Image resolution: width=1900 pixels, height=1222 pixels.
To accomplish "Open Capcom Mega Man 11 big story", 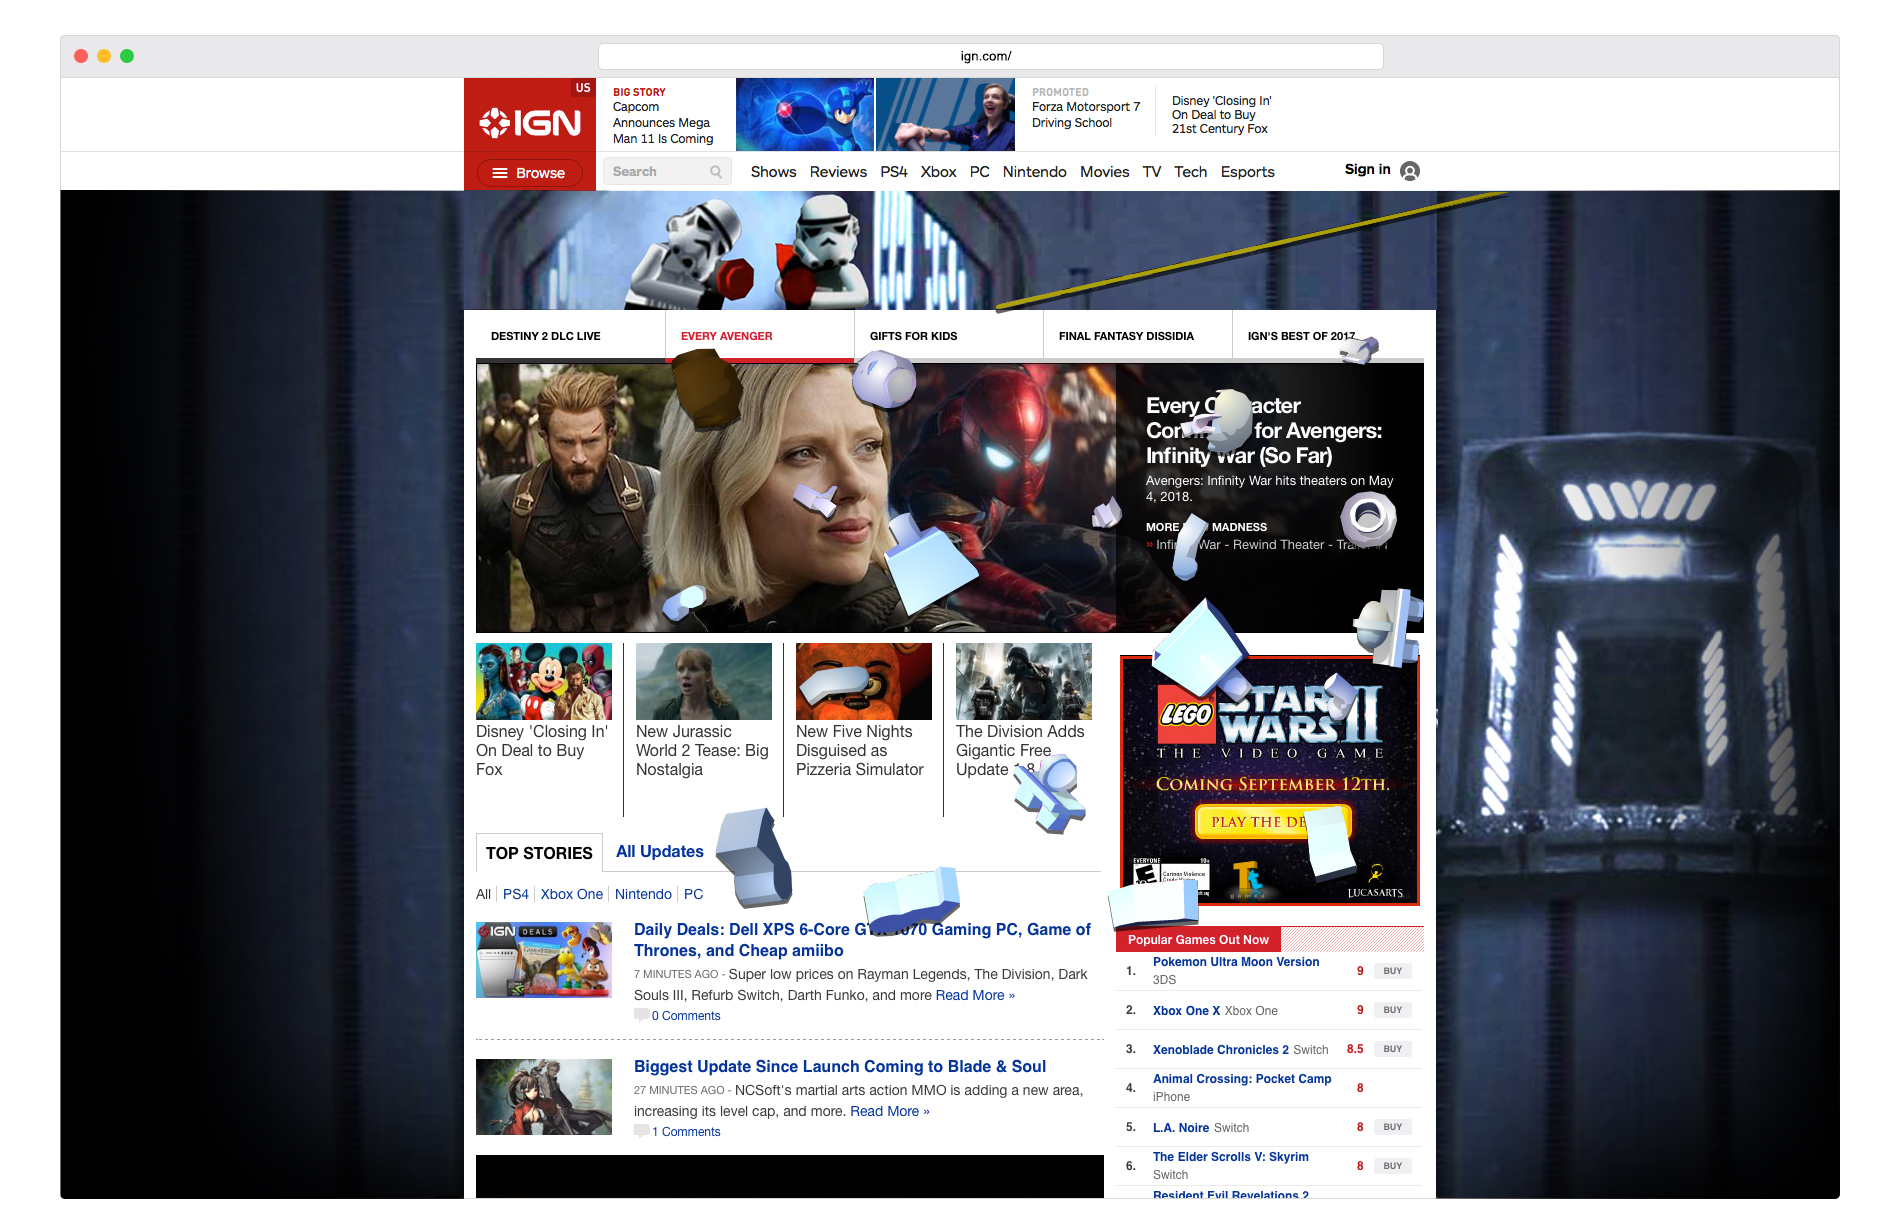I will pyautogui.click(x=663, y=122).
